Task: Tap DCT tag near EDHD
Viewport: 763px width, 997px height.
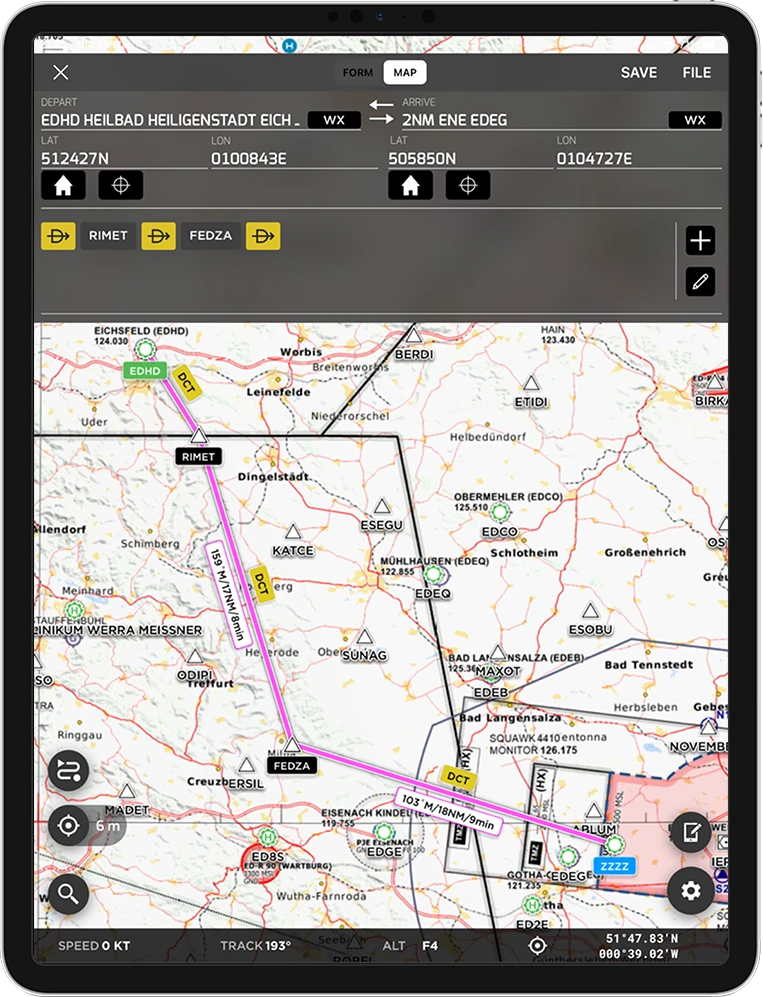Action: click(186, 382)
